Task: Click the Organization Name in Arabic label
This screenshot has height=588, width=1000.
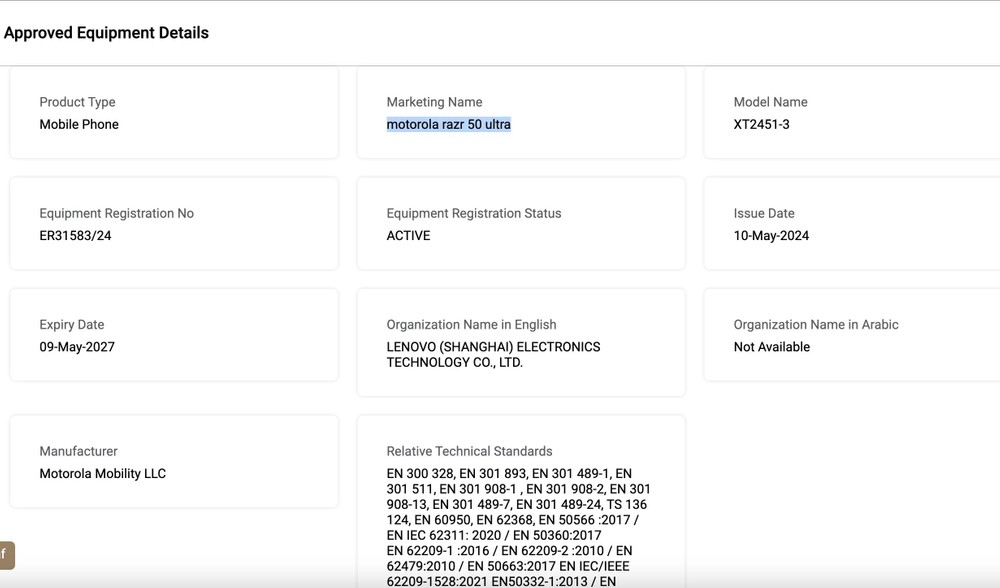Action: pos(816,325)
